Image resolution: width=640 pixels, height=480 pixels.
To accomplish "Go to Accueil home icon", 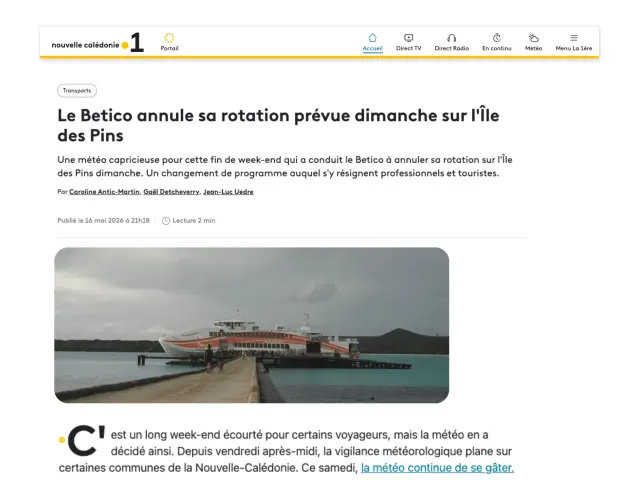I will [372, 38].
